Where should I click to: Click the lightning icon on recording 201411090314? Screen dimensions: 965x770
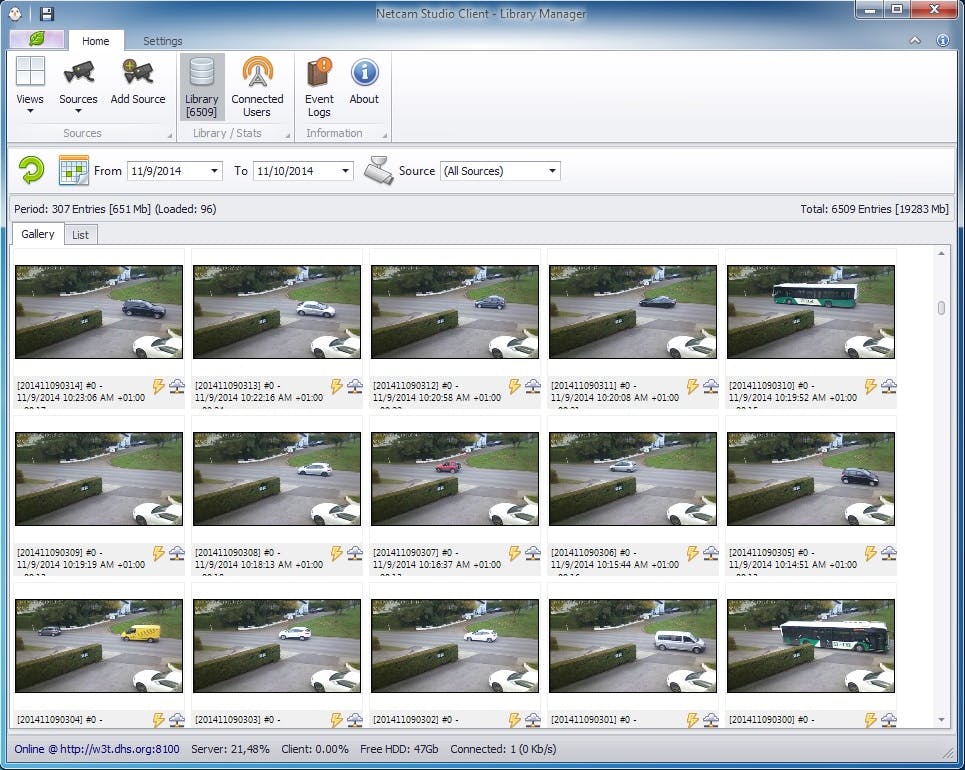(157, 387)
